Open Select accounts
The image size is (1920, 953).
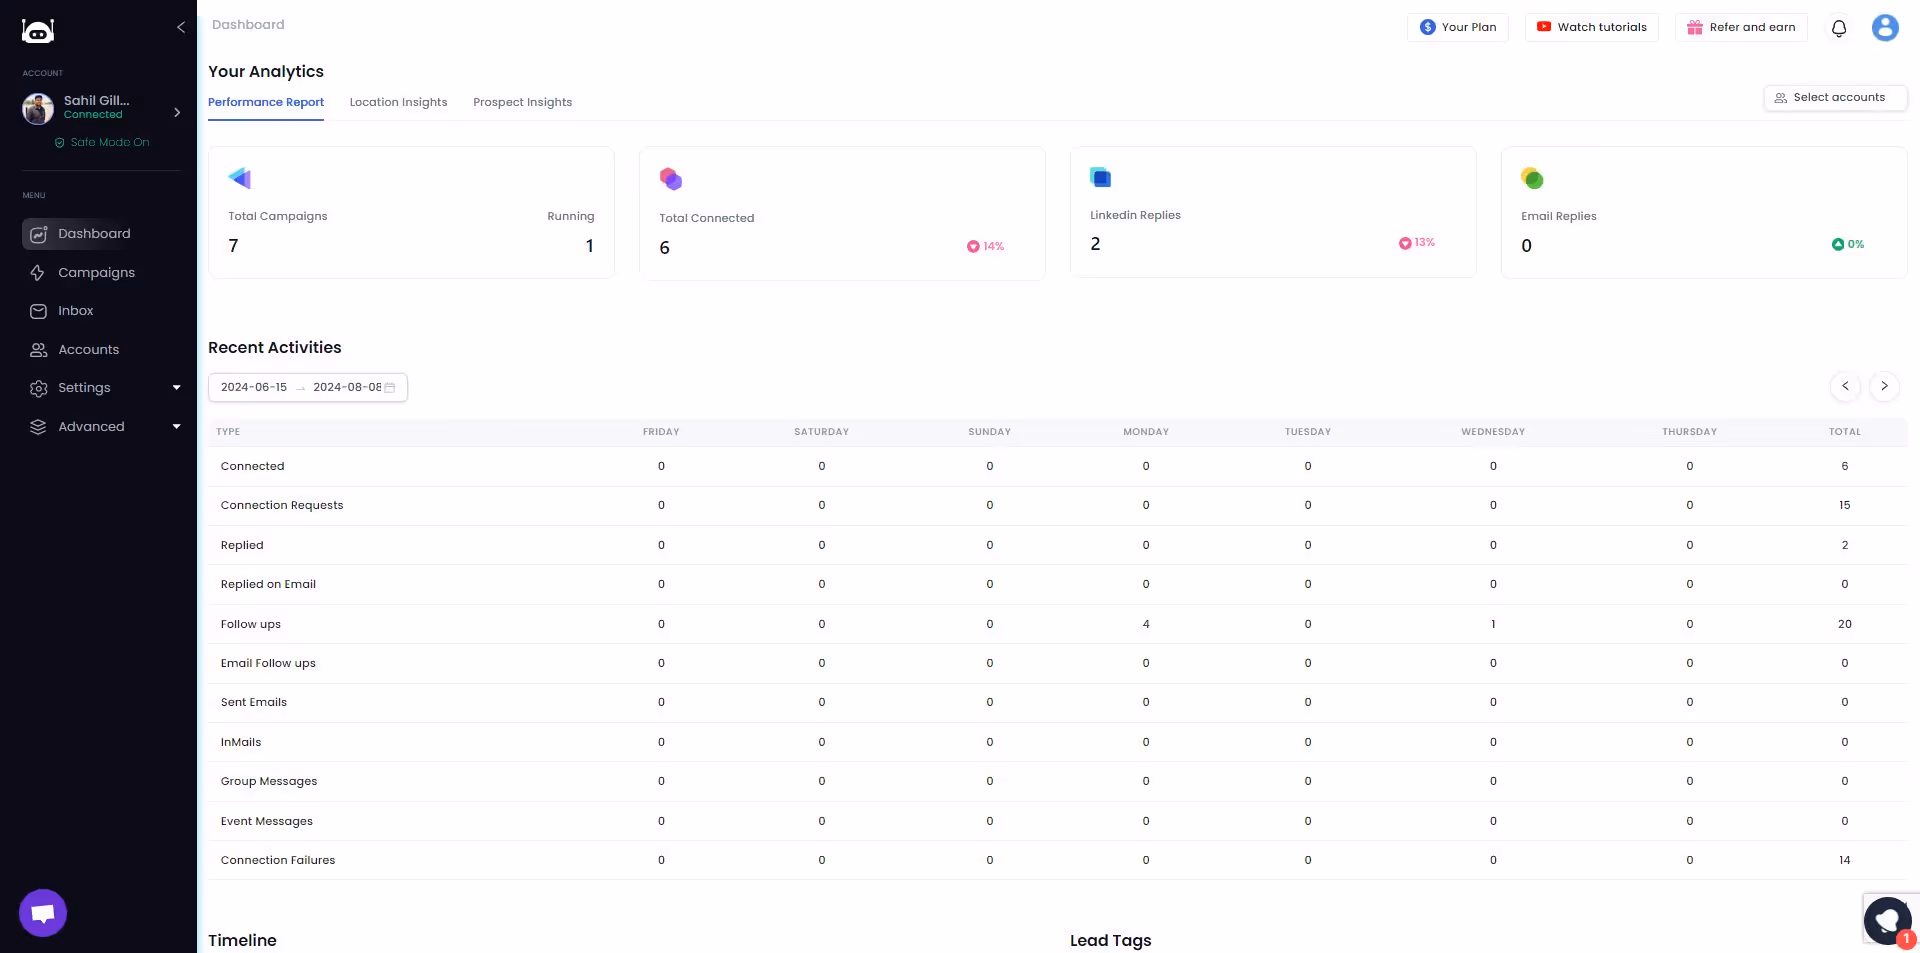tap(1835, 97)
